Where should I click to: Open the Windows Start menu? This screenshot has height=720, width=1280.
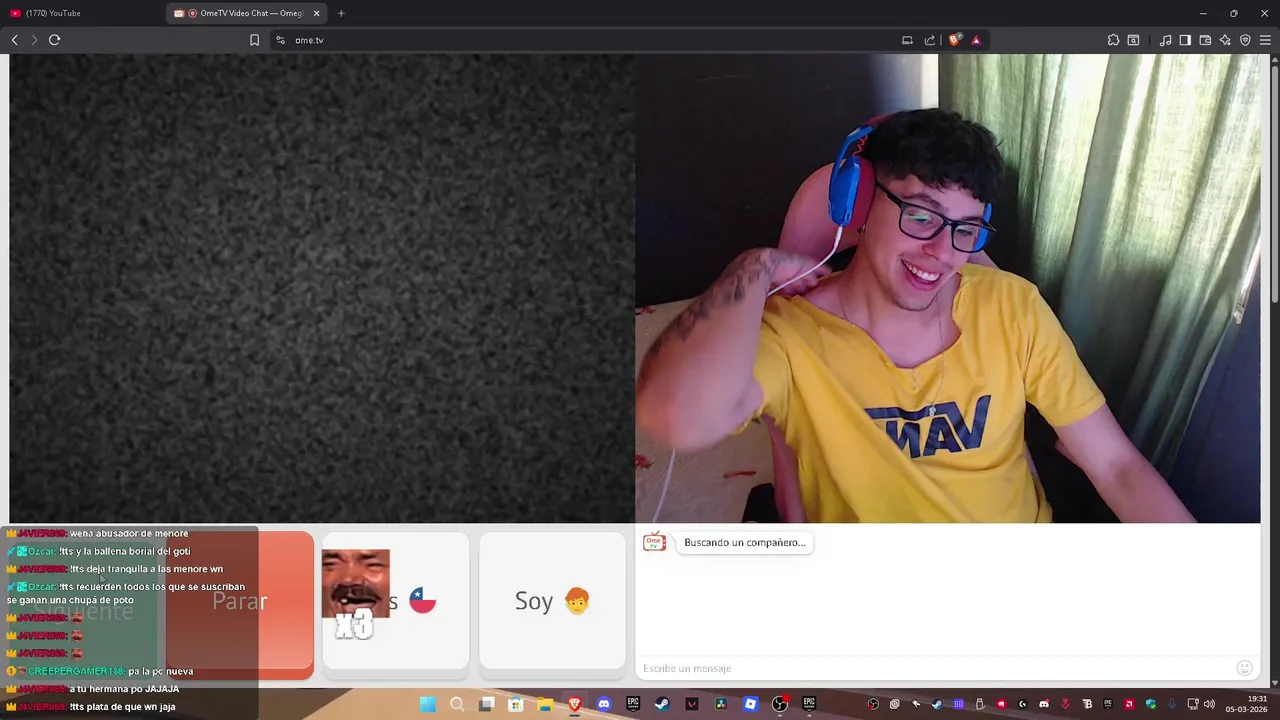coord(427,704)
